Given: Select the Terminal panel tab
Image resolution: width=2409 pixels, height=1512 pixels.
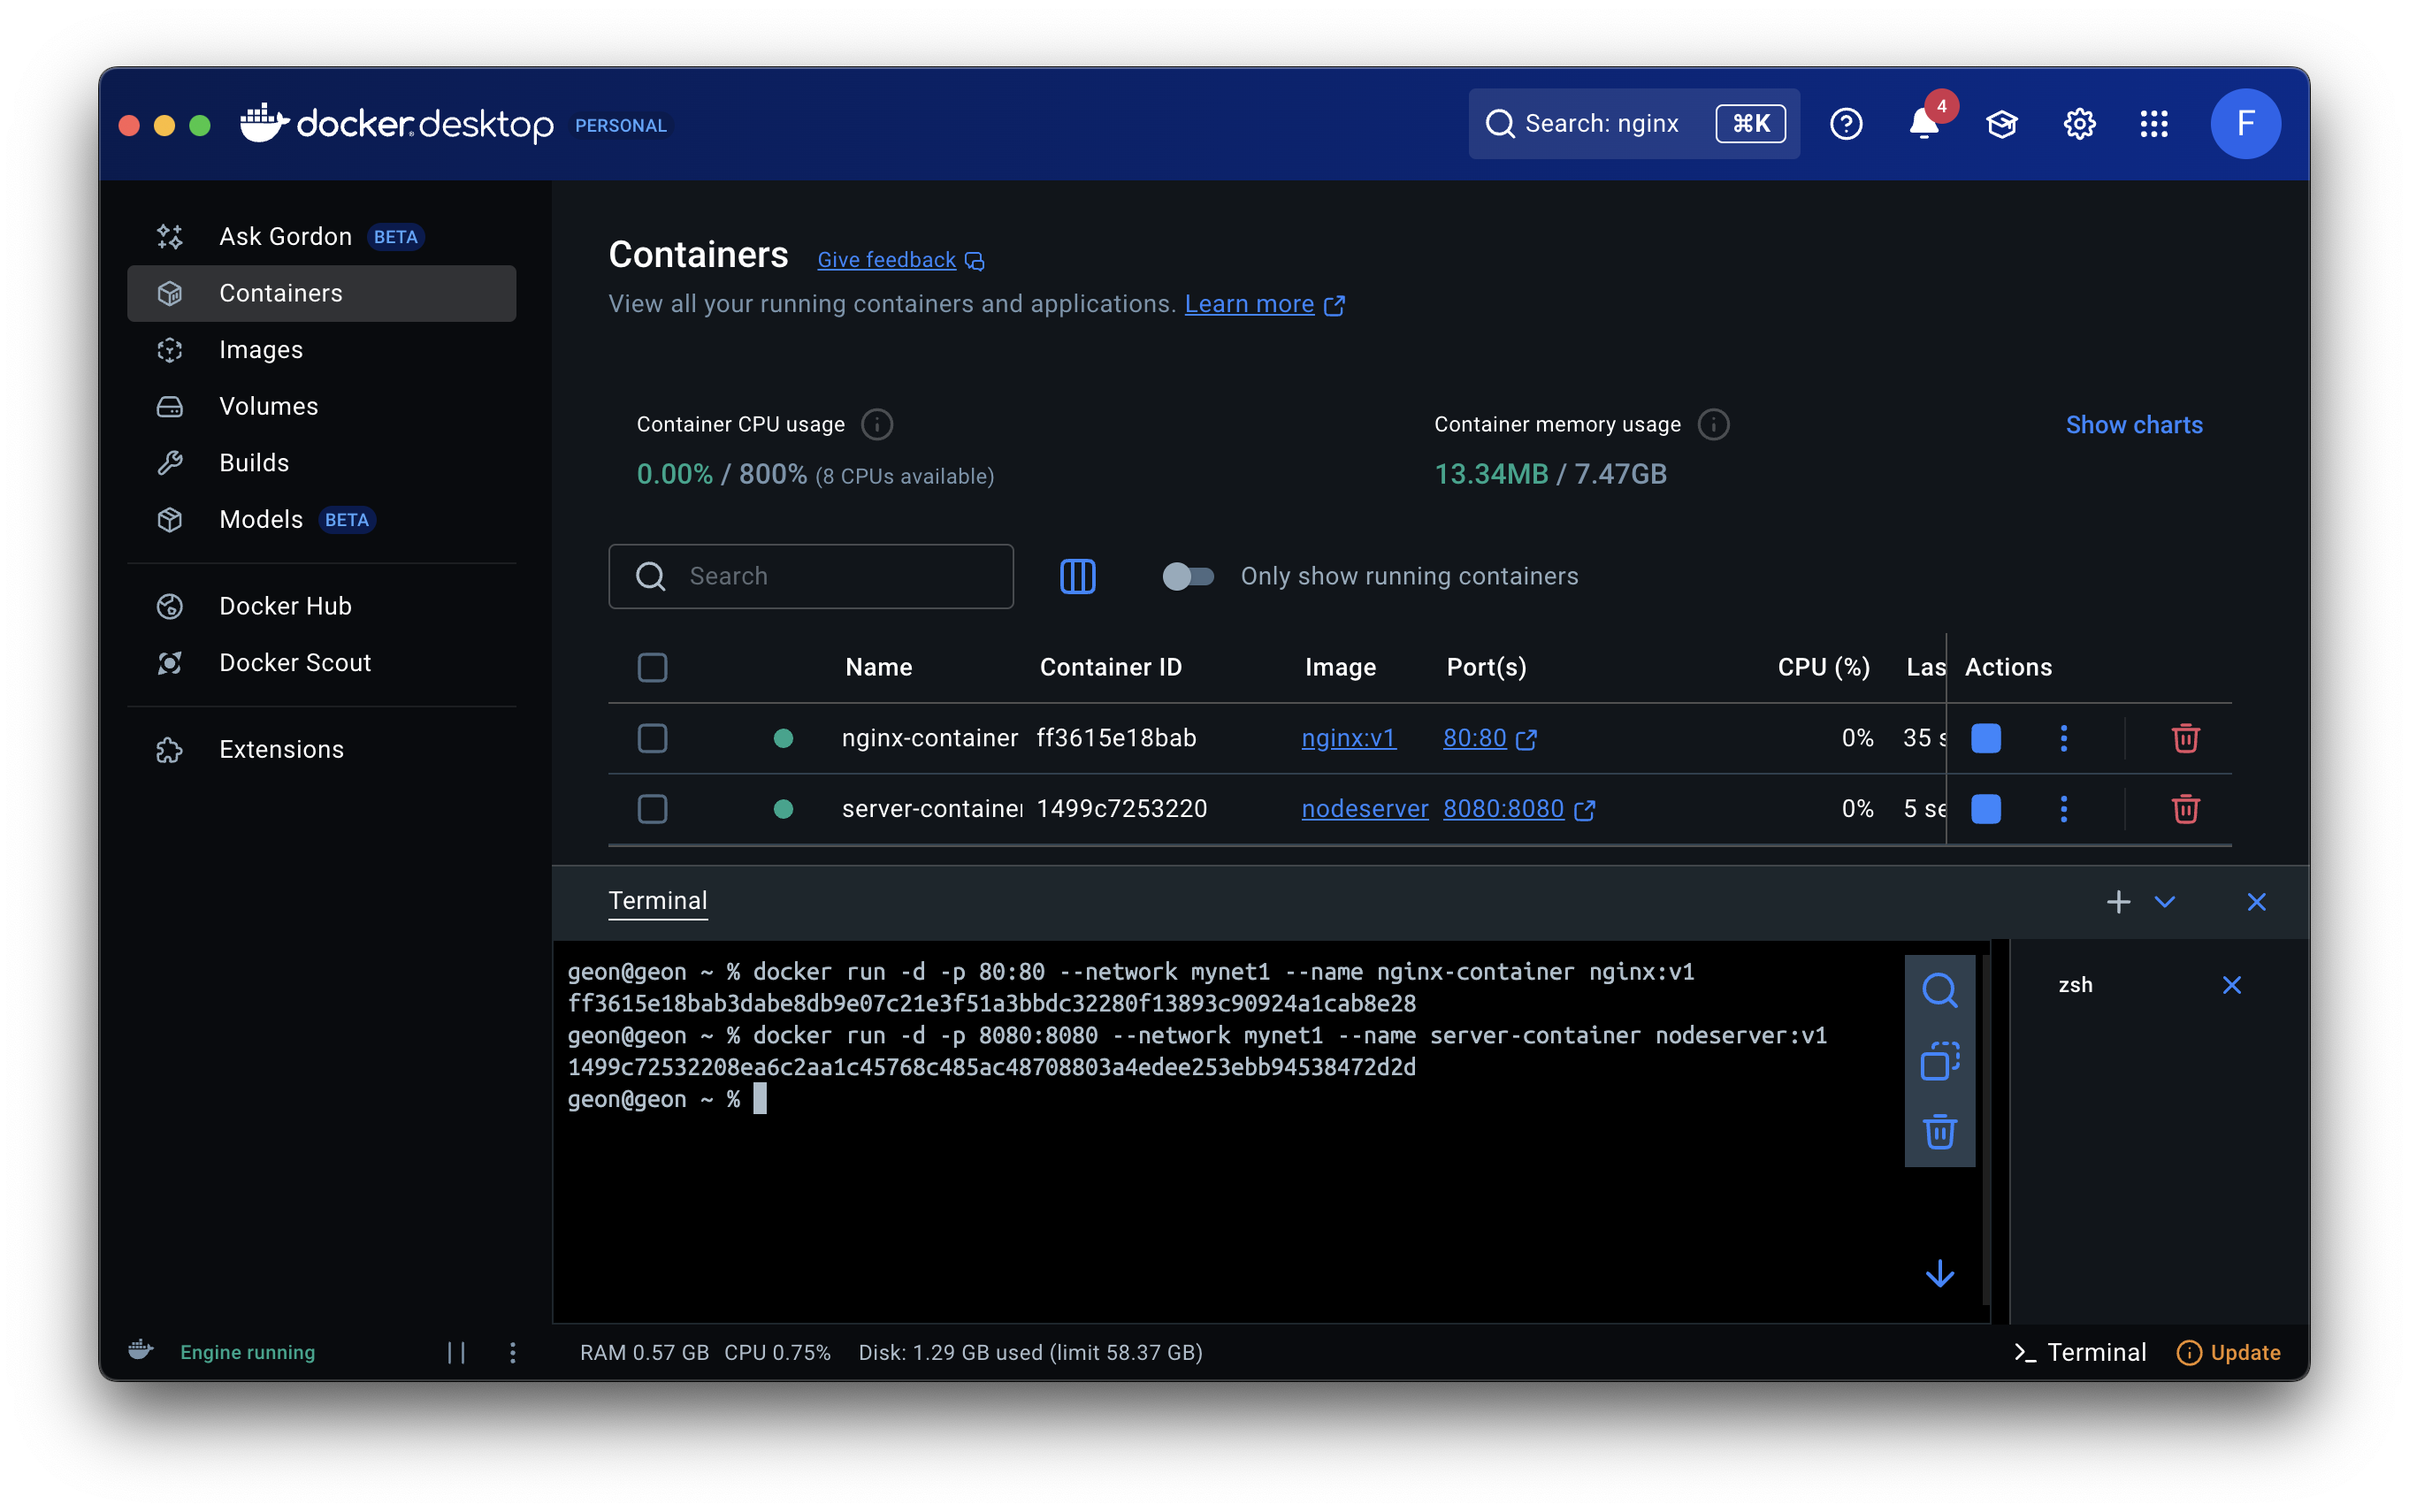Looking at the screenshot, I should point(657,901).
